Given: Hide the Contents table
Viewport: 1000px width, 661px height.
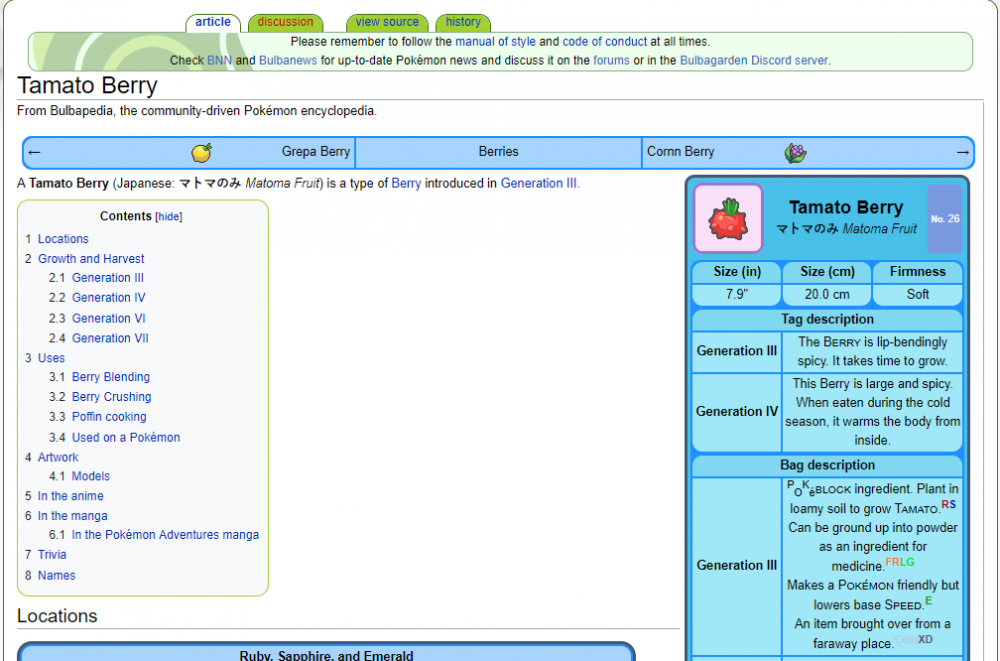Looking at the screenshot, I should [x=169, y=217].
